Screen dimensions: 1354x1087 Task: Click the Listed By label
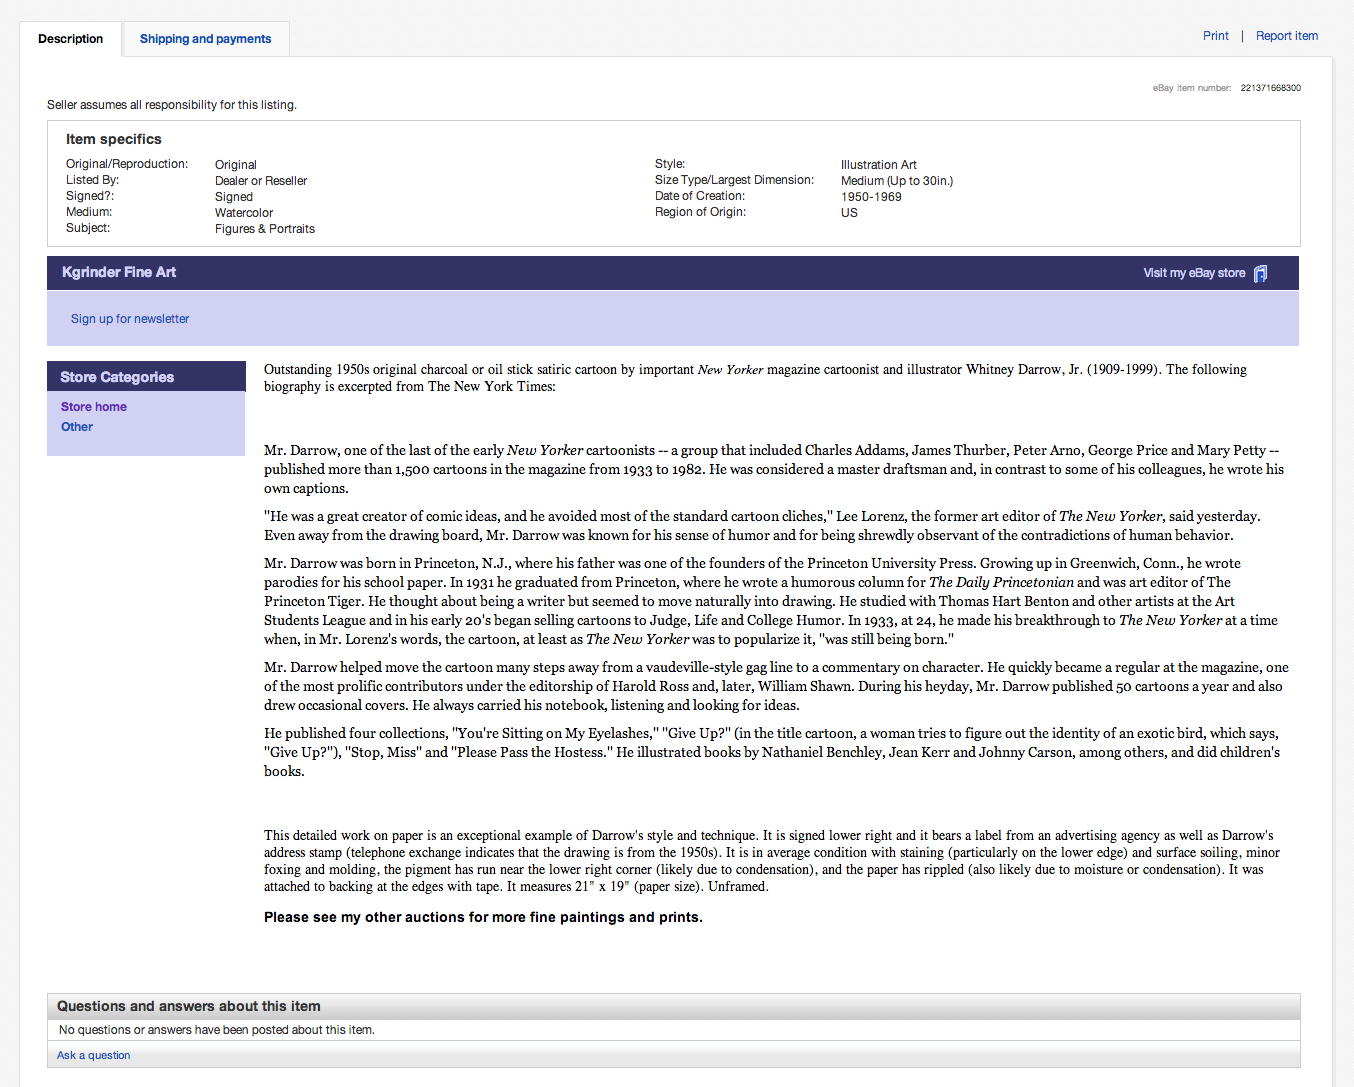pyautogui.click(x=92, y=180)
